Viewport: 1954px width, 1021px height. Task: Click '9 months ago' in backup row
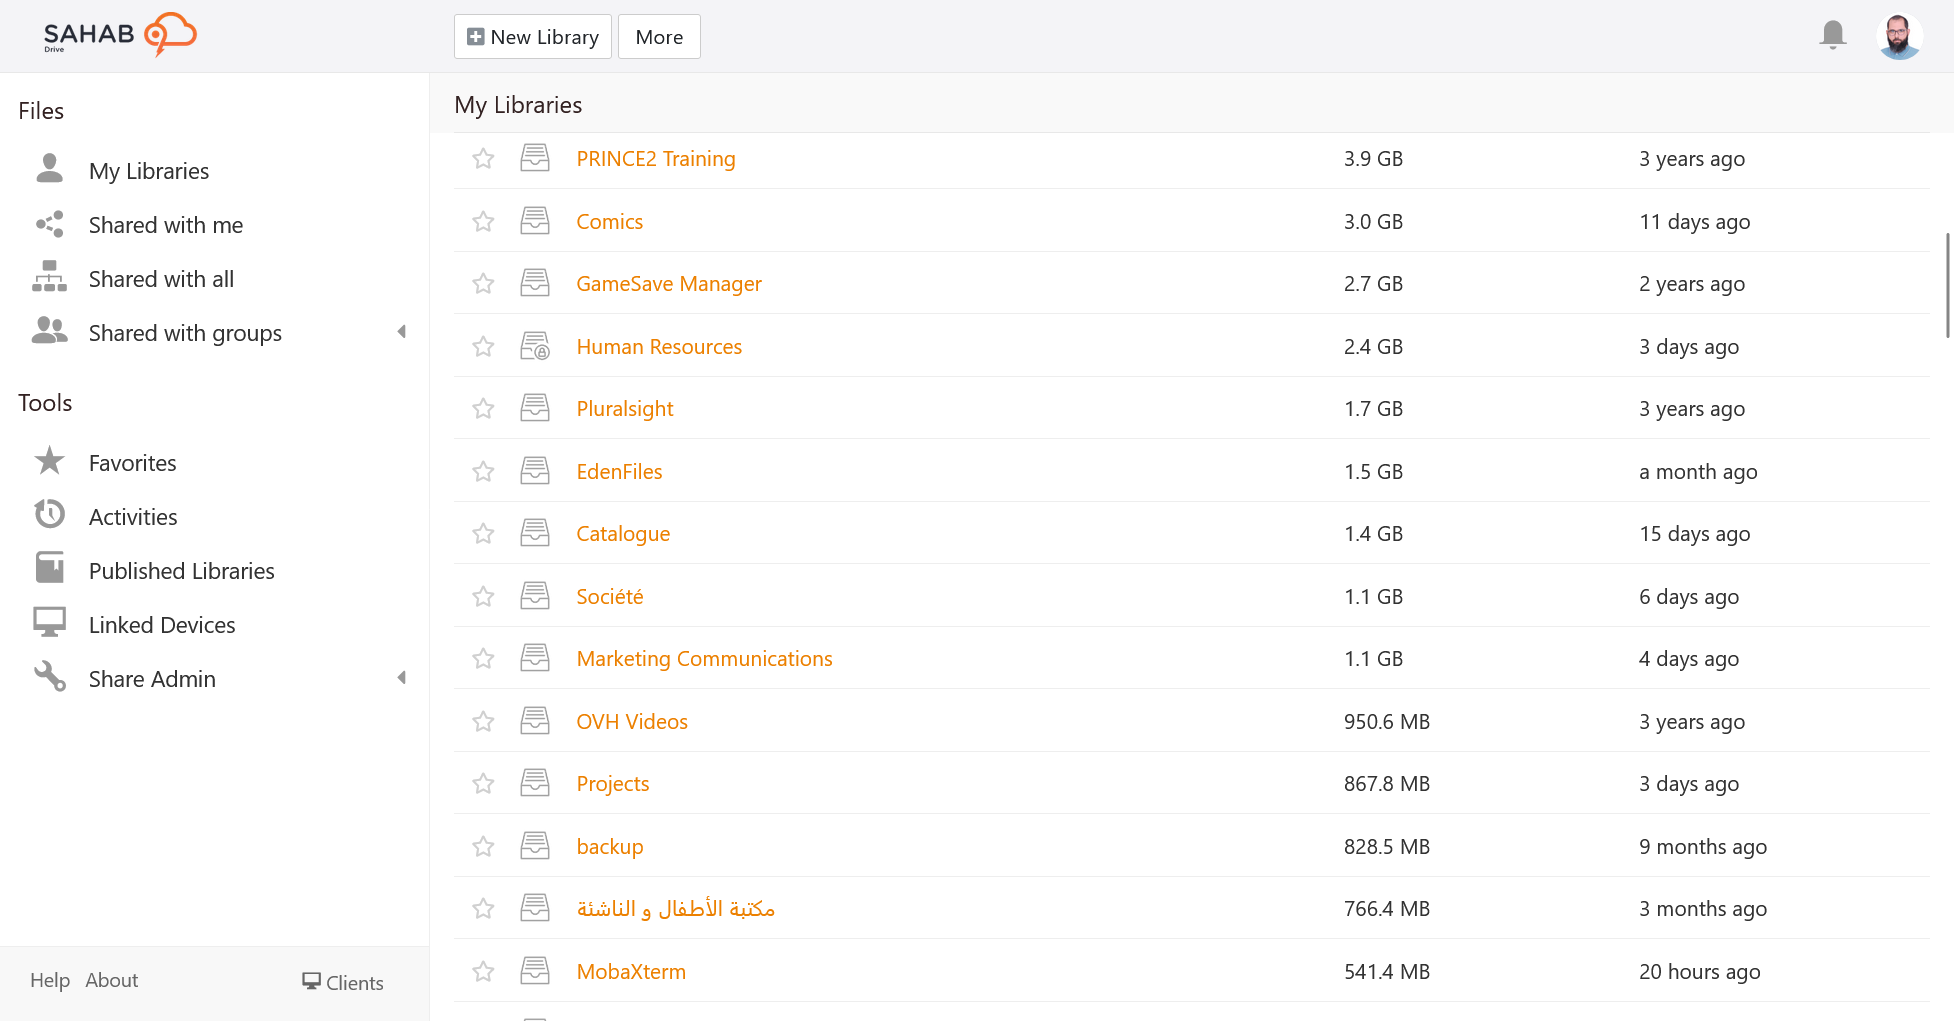tap(1703, 847)
